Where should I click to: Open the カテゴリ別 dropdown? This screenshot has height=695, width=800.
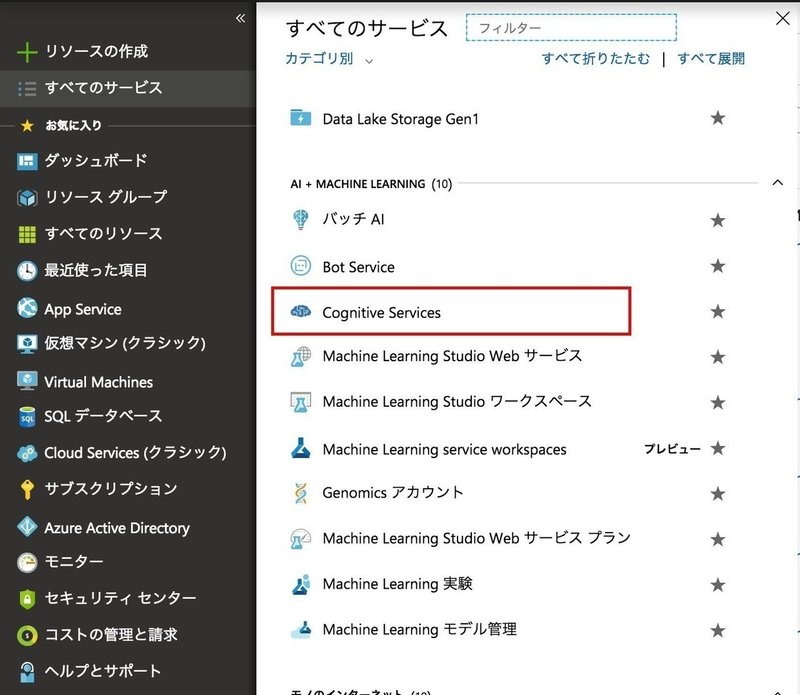(329, 59)
